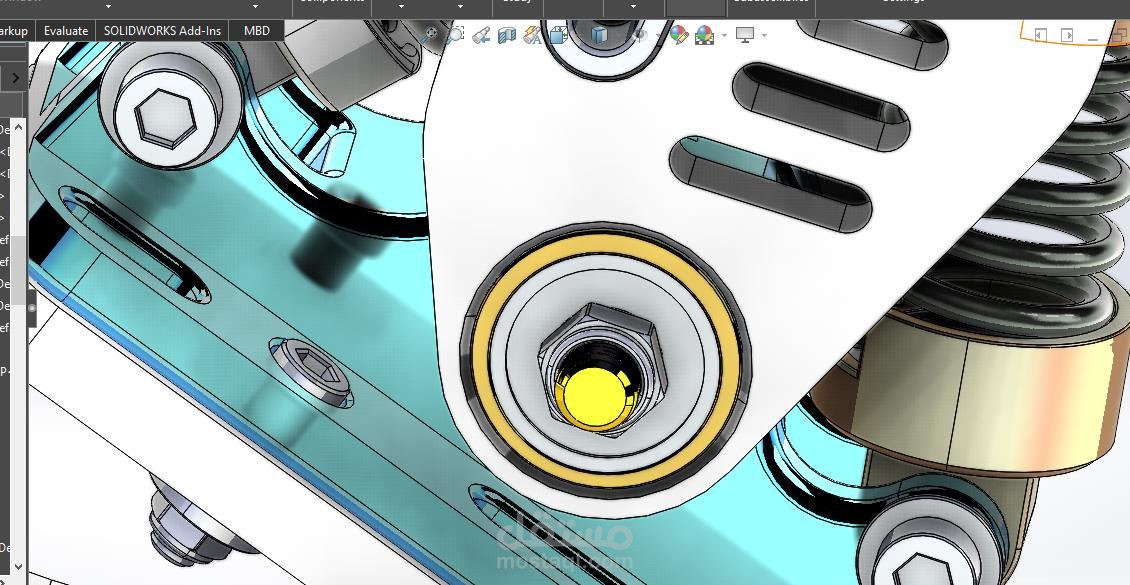
Task: Activate the Section View tool
Action: [507, 34]
